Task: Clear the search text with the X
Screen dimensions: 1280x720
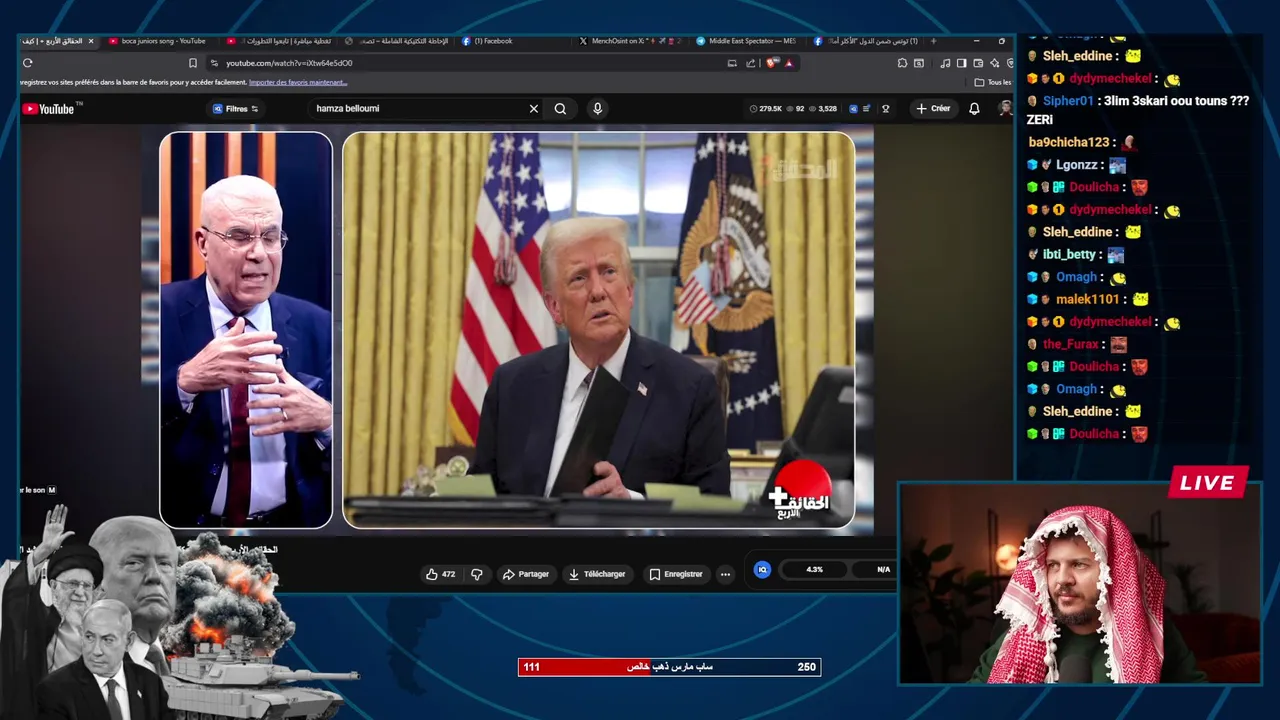Action: 534,109
